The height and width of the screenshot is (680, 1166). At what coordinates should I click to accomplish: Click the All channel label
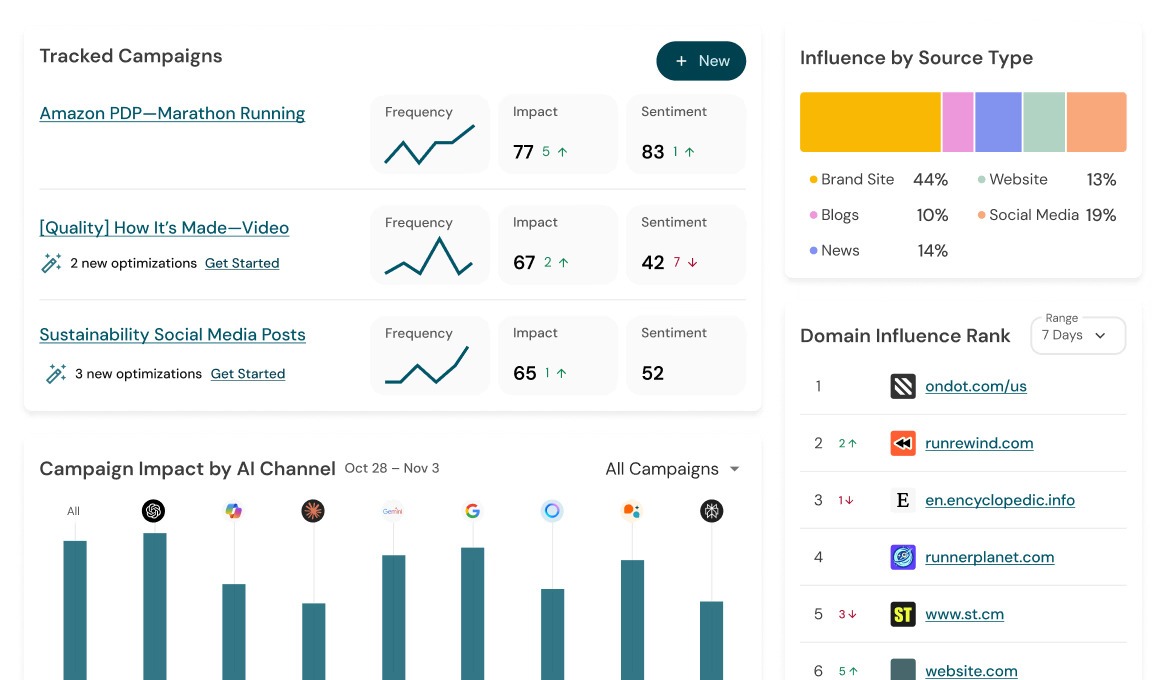(73, 511)
